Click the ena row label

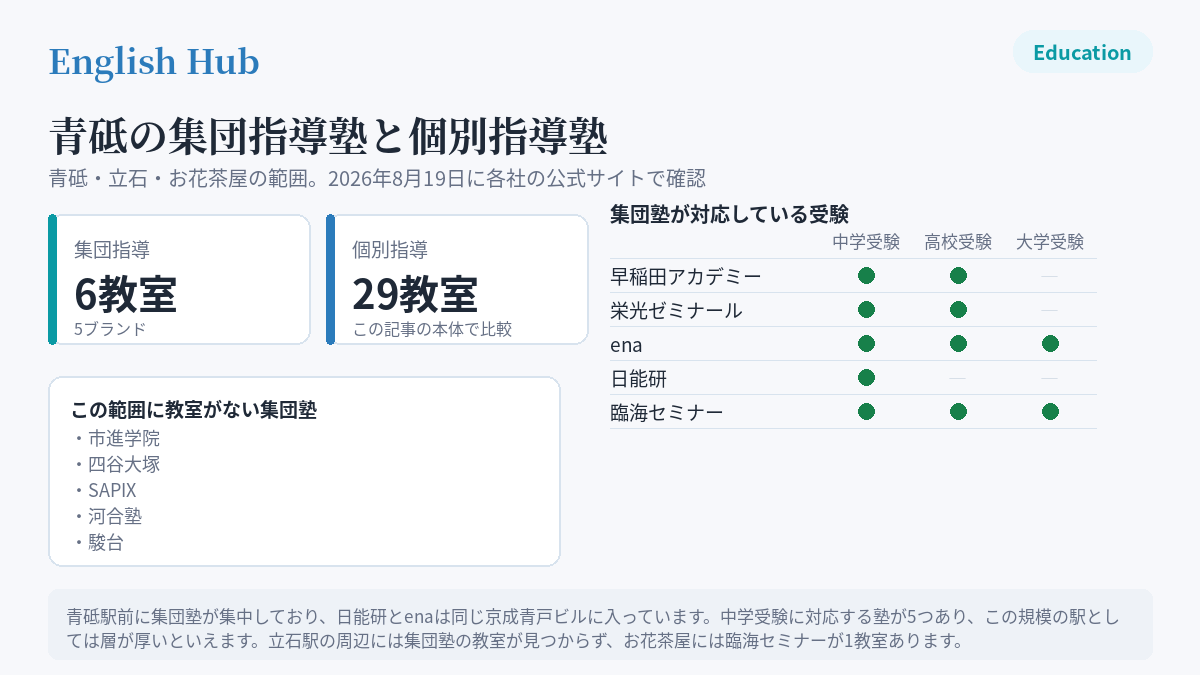tap(626, 344)
